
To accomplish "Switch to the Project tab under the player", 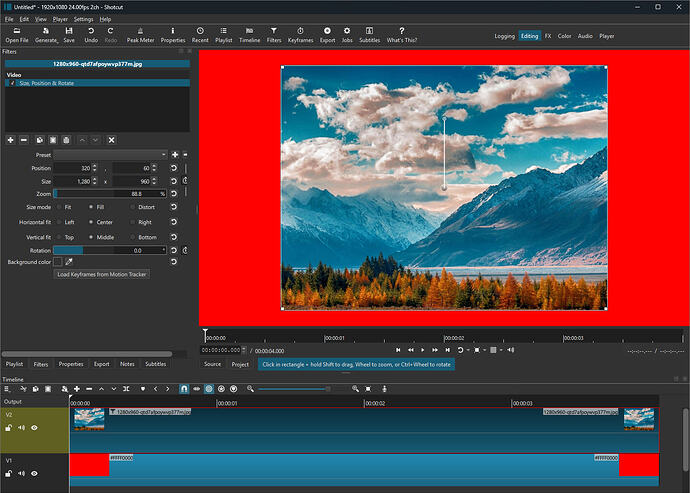I will (240, 364).
